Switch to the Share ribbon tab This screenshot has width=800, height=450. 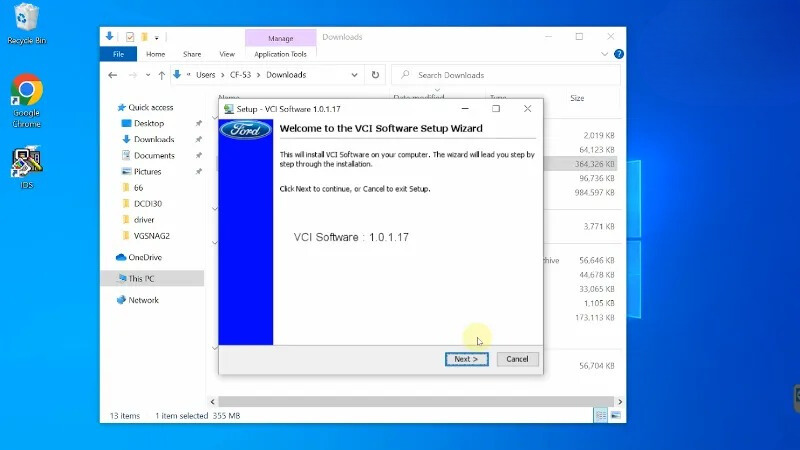tap(192, 54)
